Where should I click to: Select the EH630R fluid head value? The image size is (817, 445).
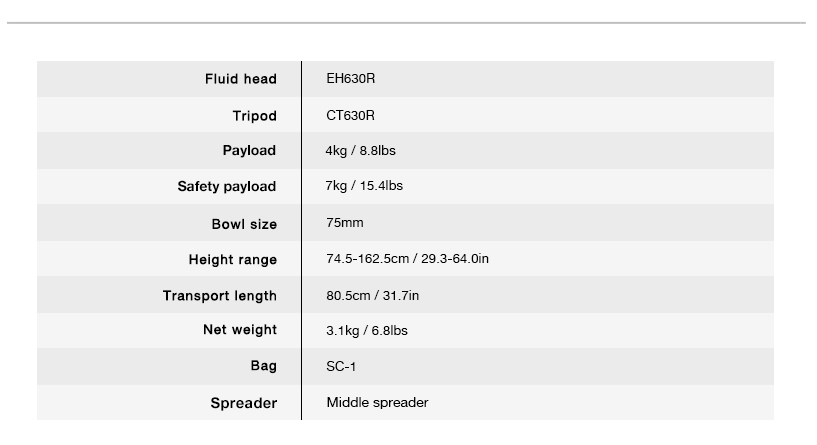tap(351, 78)
